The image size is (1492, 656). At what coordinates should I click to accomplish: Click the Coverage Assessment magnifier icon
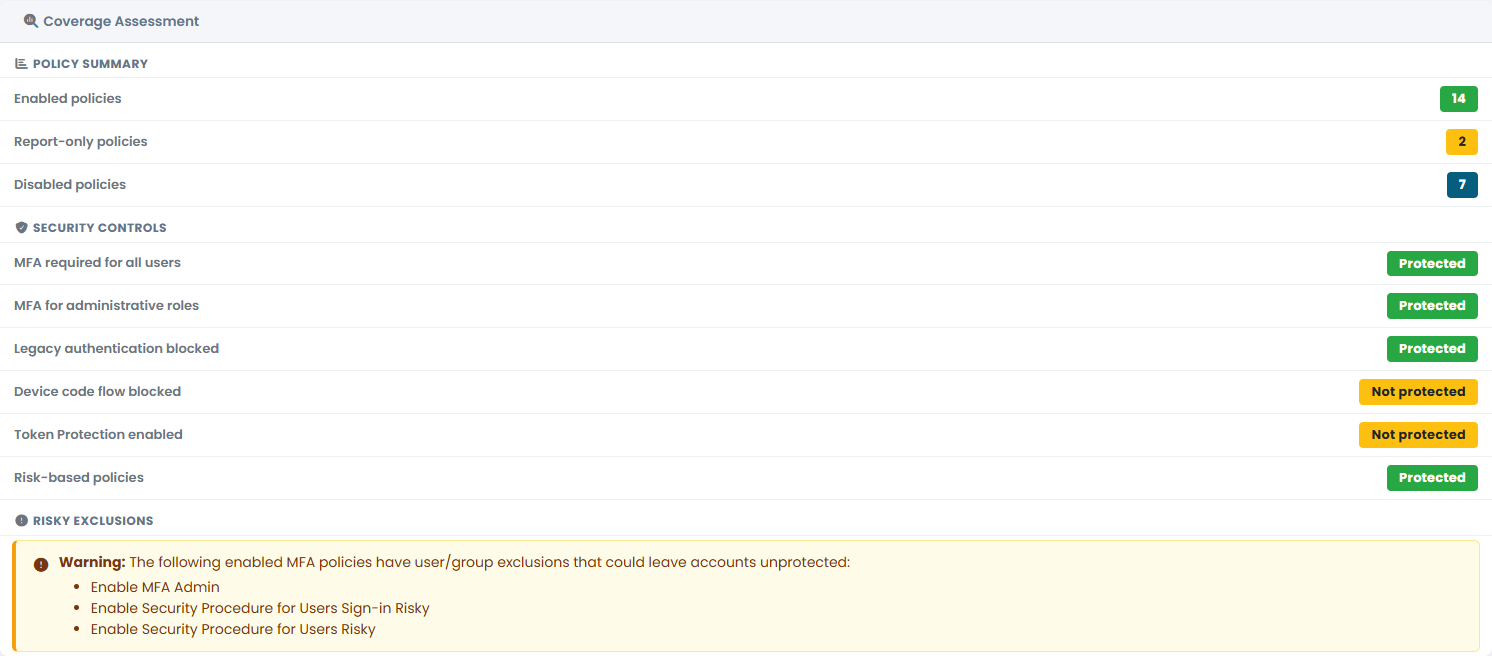click(x=30, y=21)
